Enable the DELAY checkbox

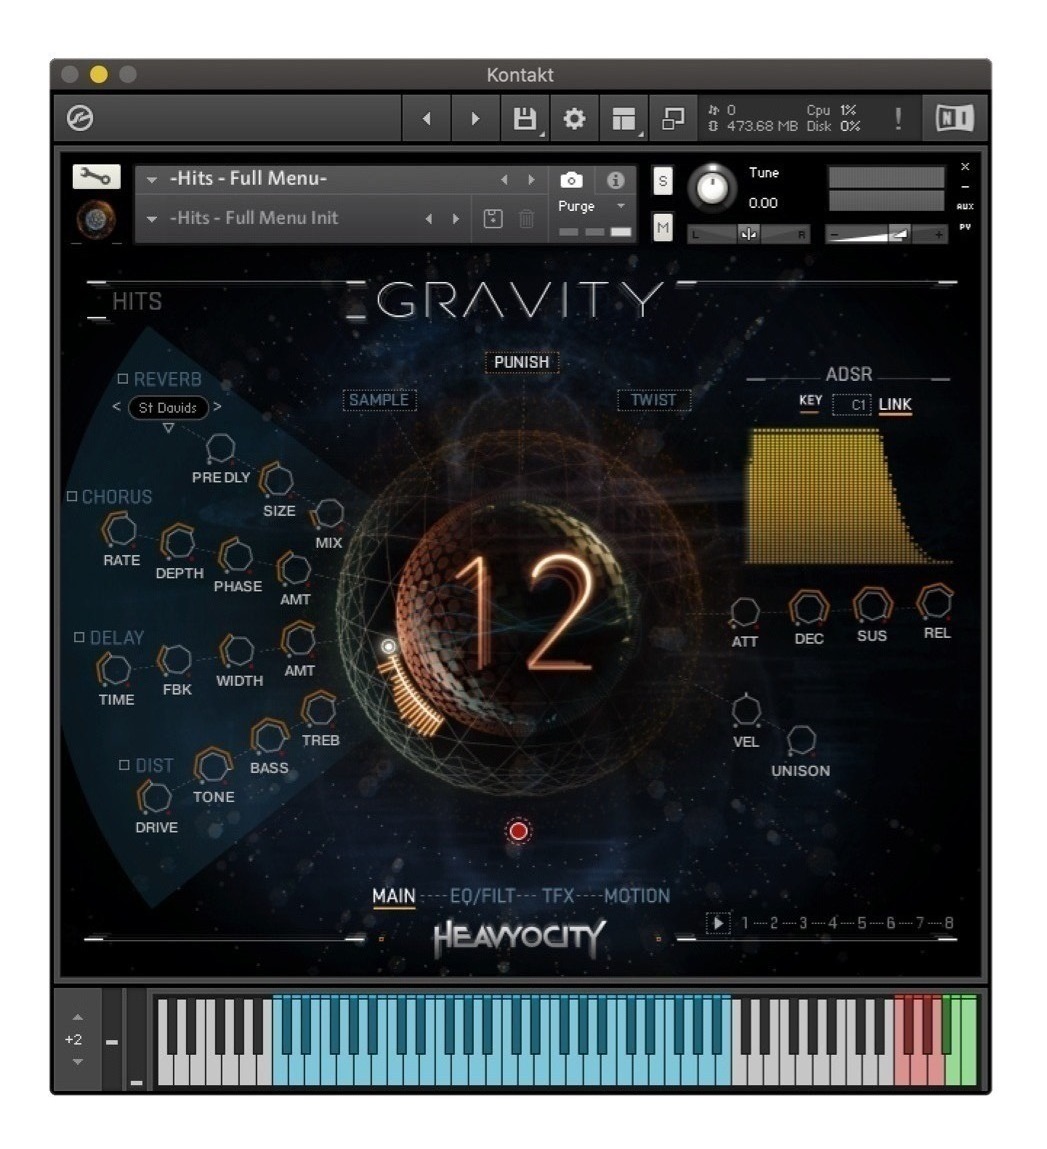(x=79, y=637)
